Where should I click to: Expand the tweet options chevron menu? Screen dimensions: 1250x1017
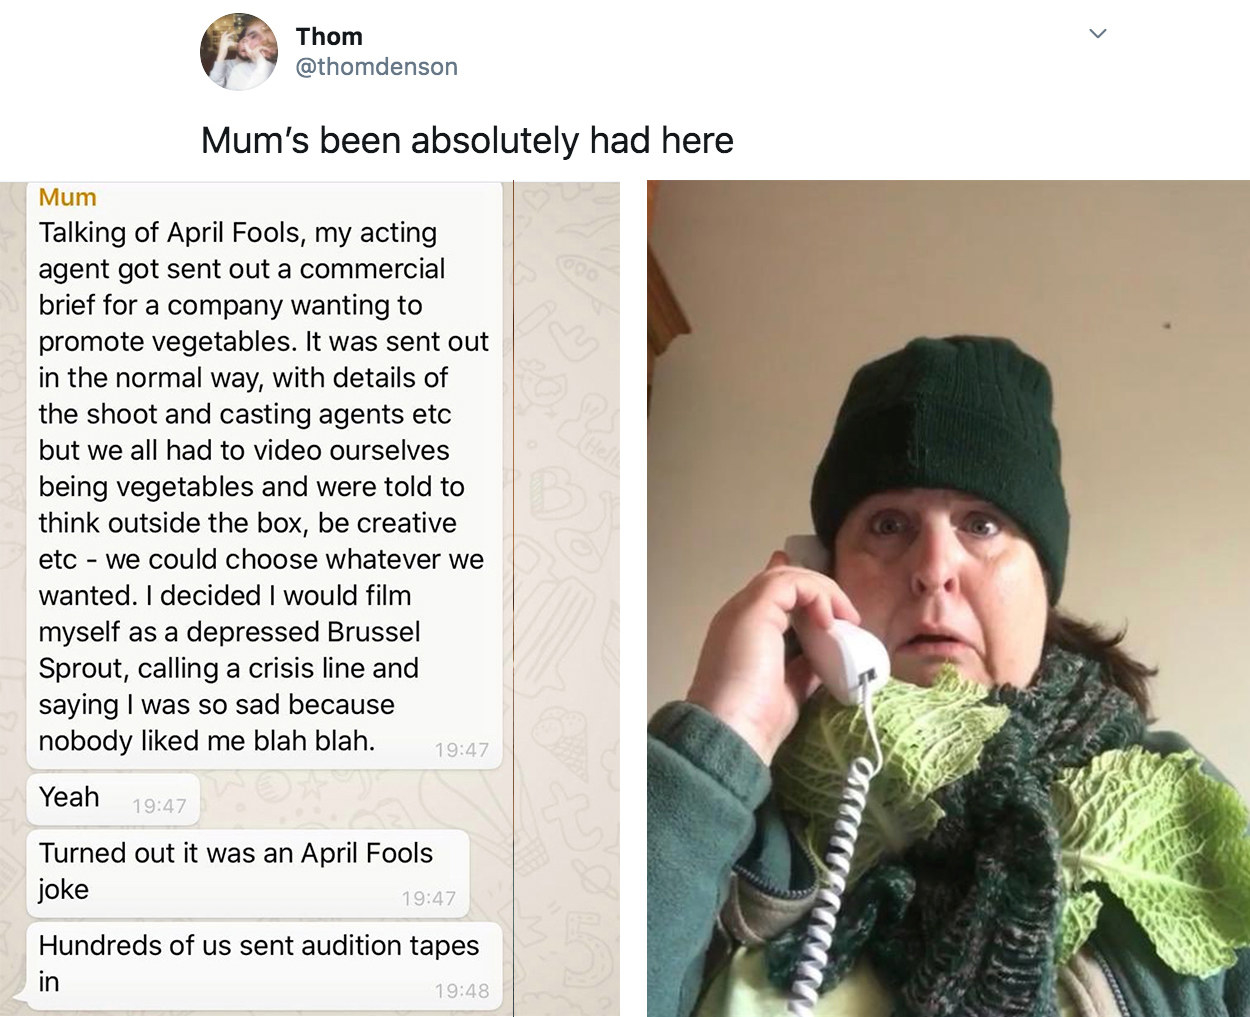coord(1098,34)
